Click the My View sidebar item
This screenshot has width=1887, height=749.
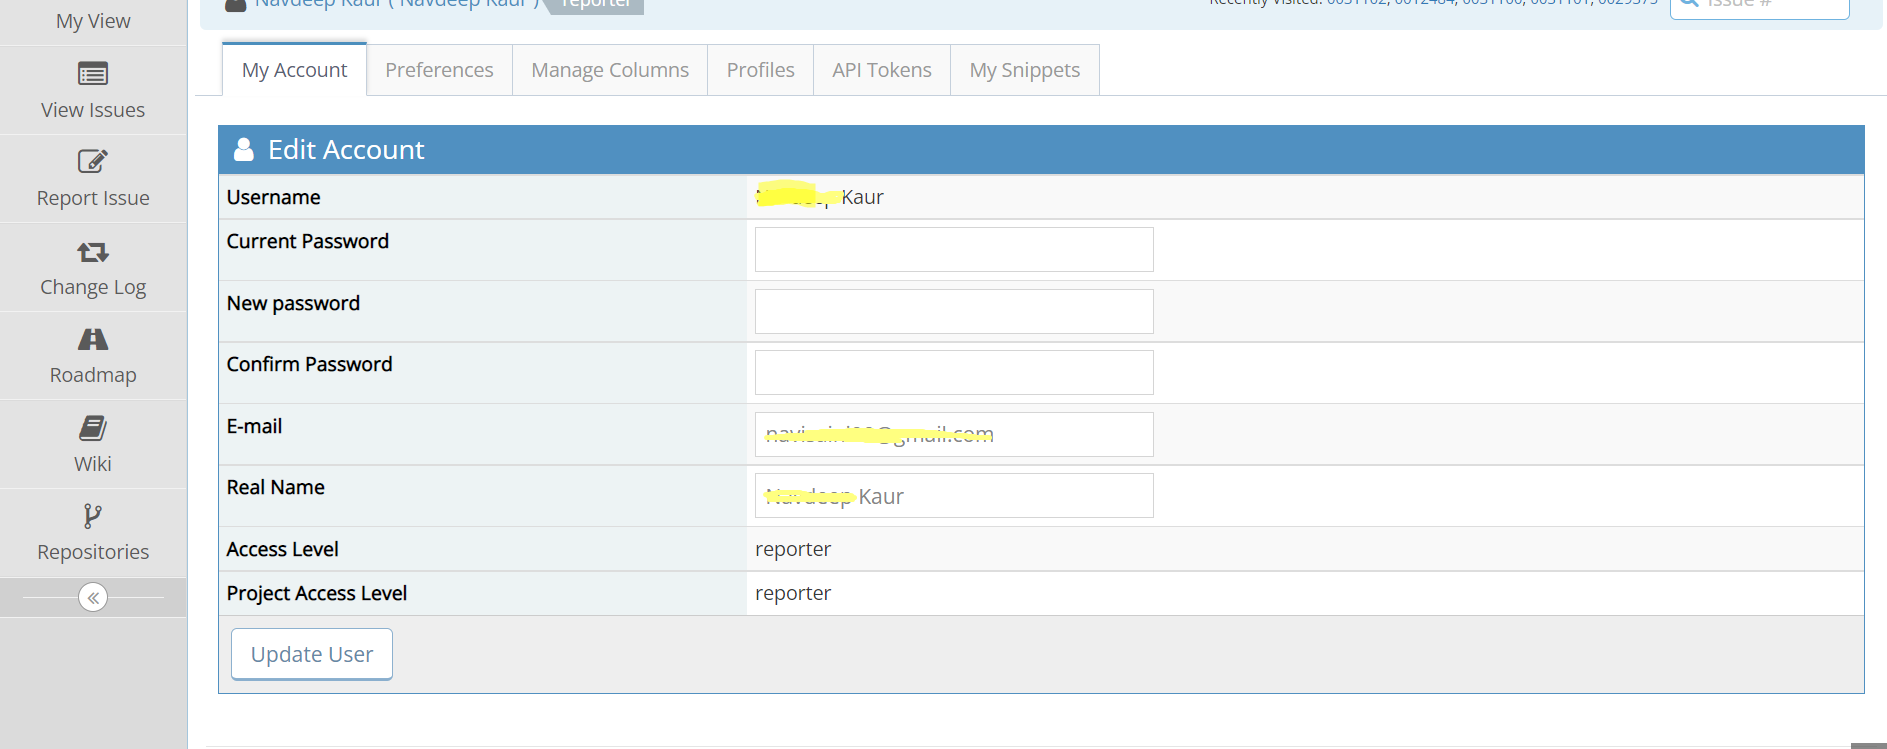click(93, 21)
